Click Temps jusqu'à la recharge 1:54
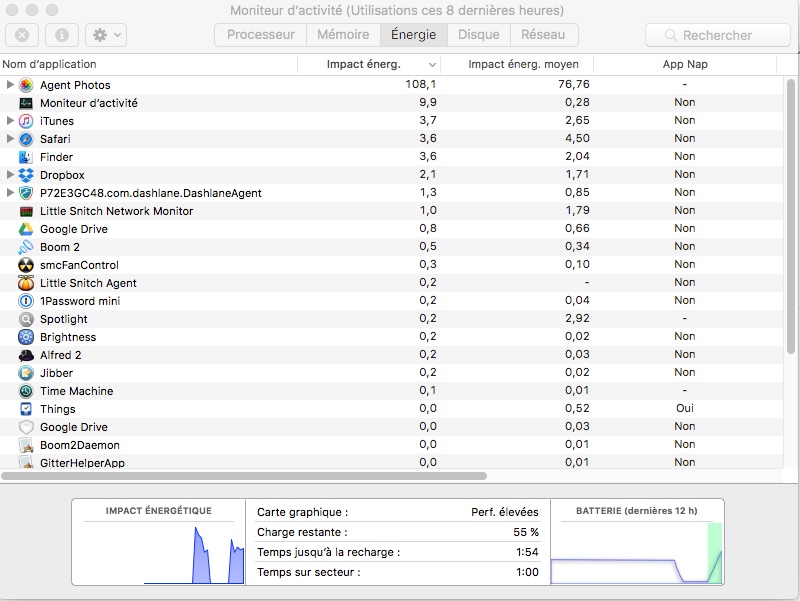800x601 pixels. [527, 552]
